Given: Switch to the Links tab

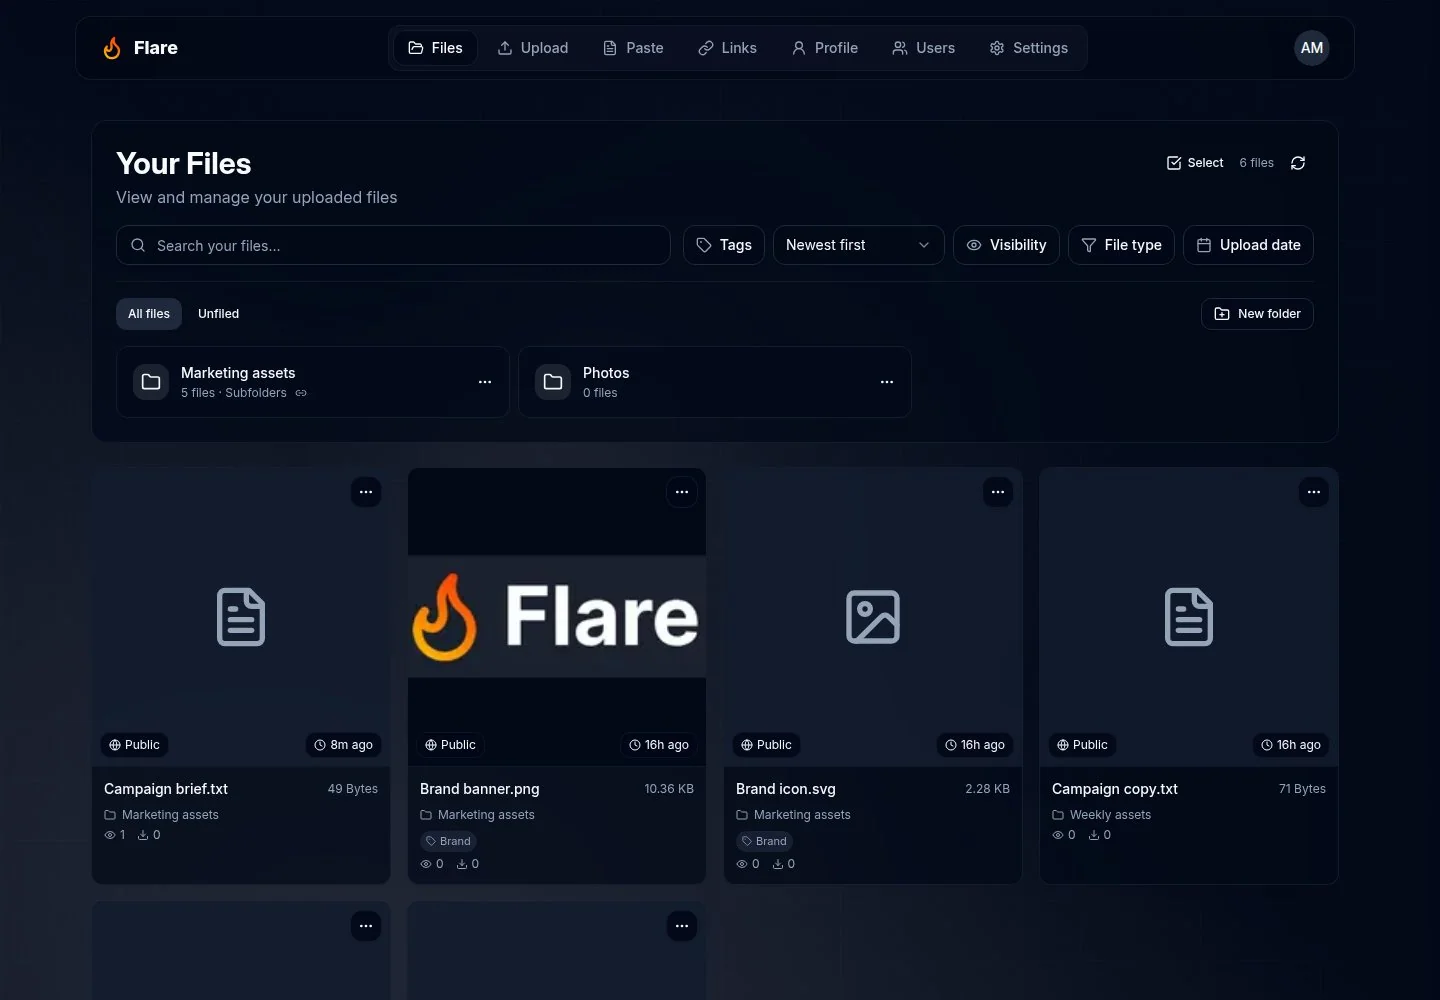Looking at the screenshot, I should coord(727,48).
